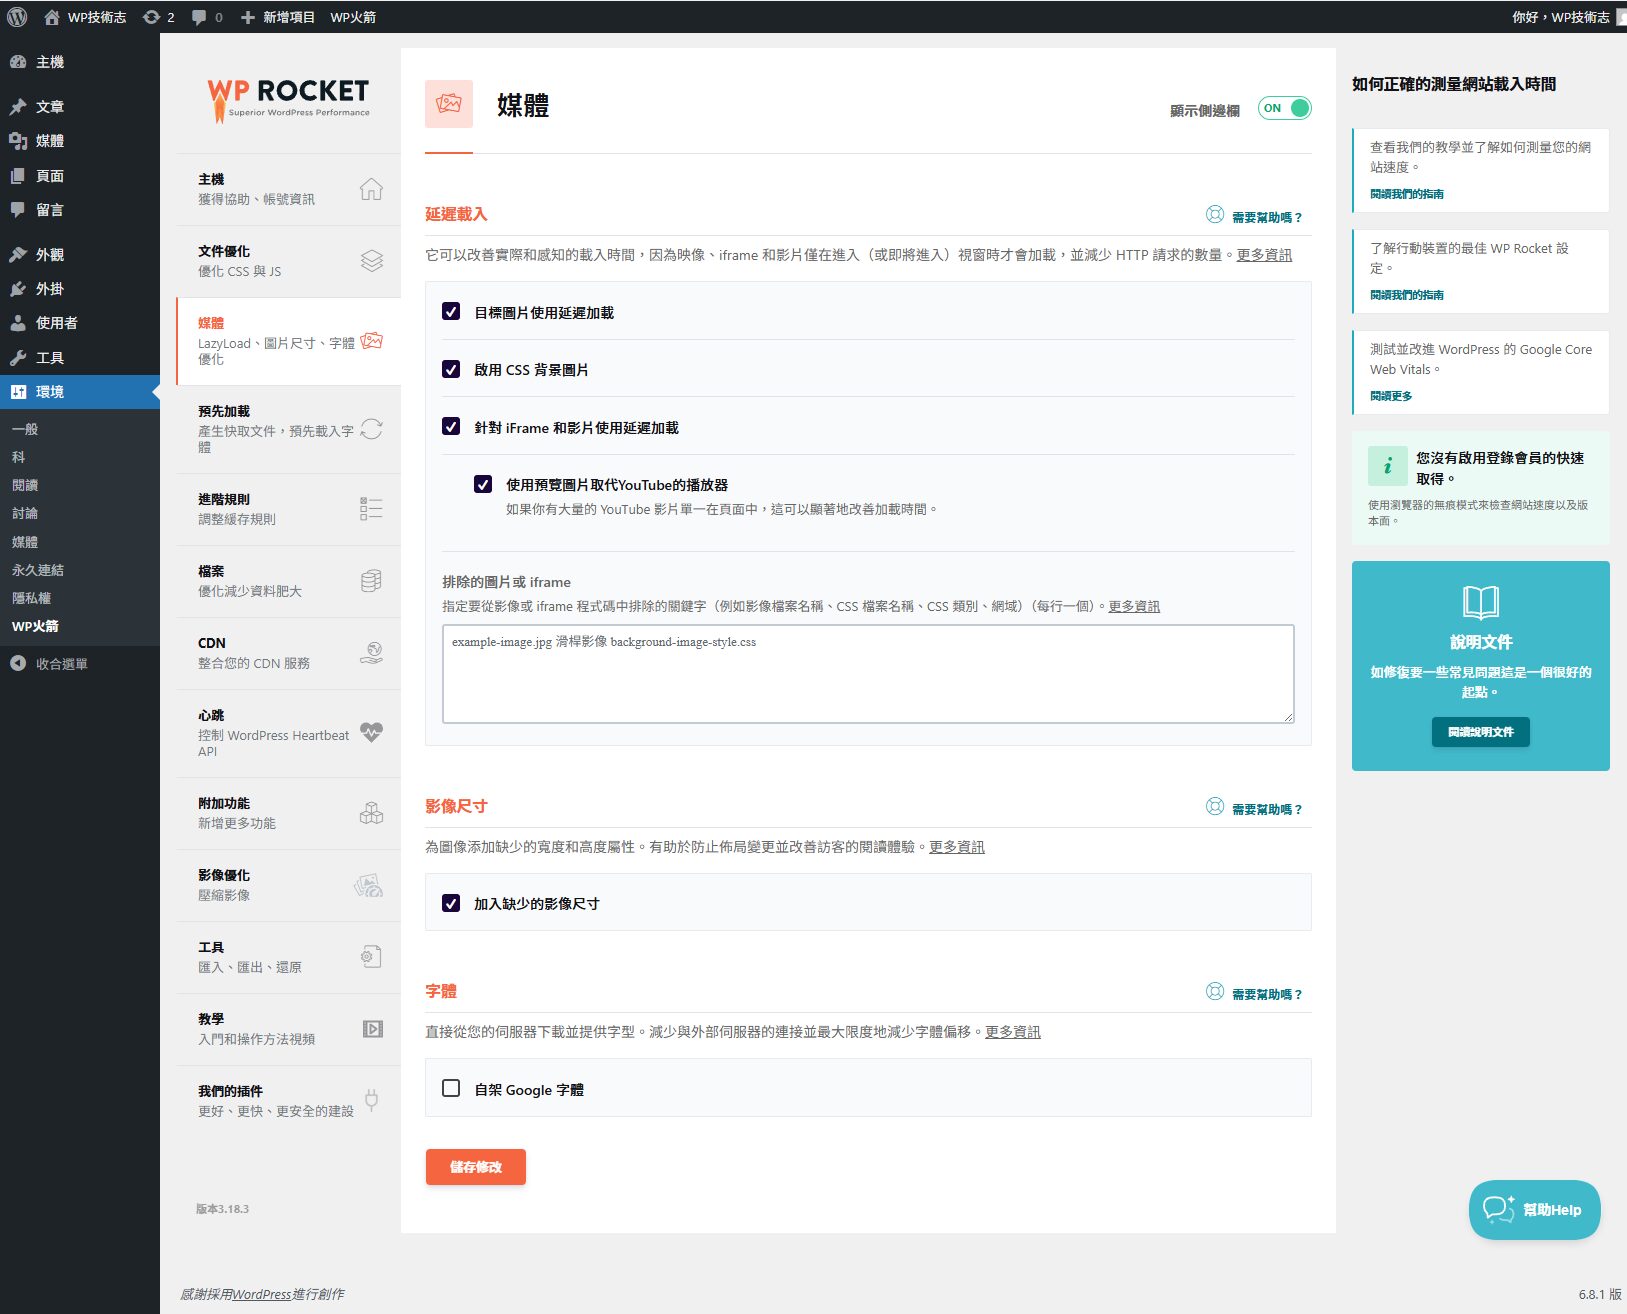
Task: Click the book icon in 說明文件 card
Action: (x=1480, y=602)
